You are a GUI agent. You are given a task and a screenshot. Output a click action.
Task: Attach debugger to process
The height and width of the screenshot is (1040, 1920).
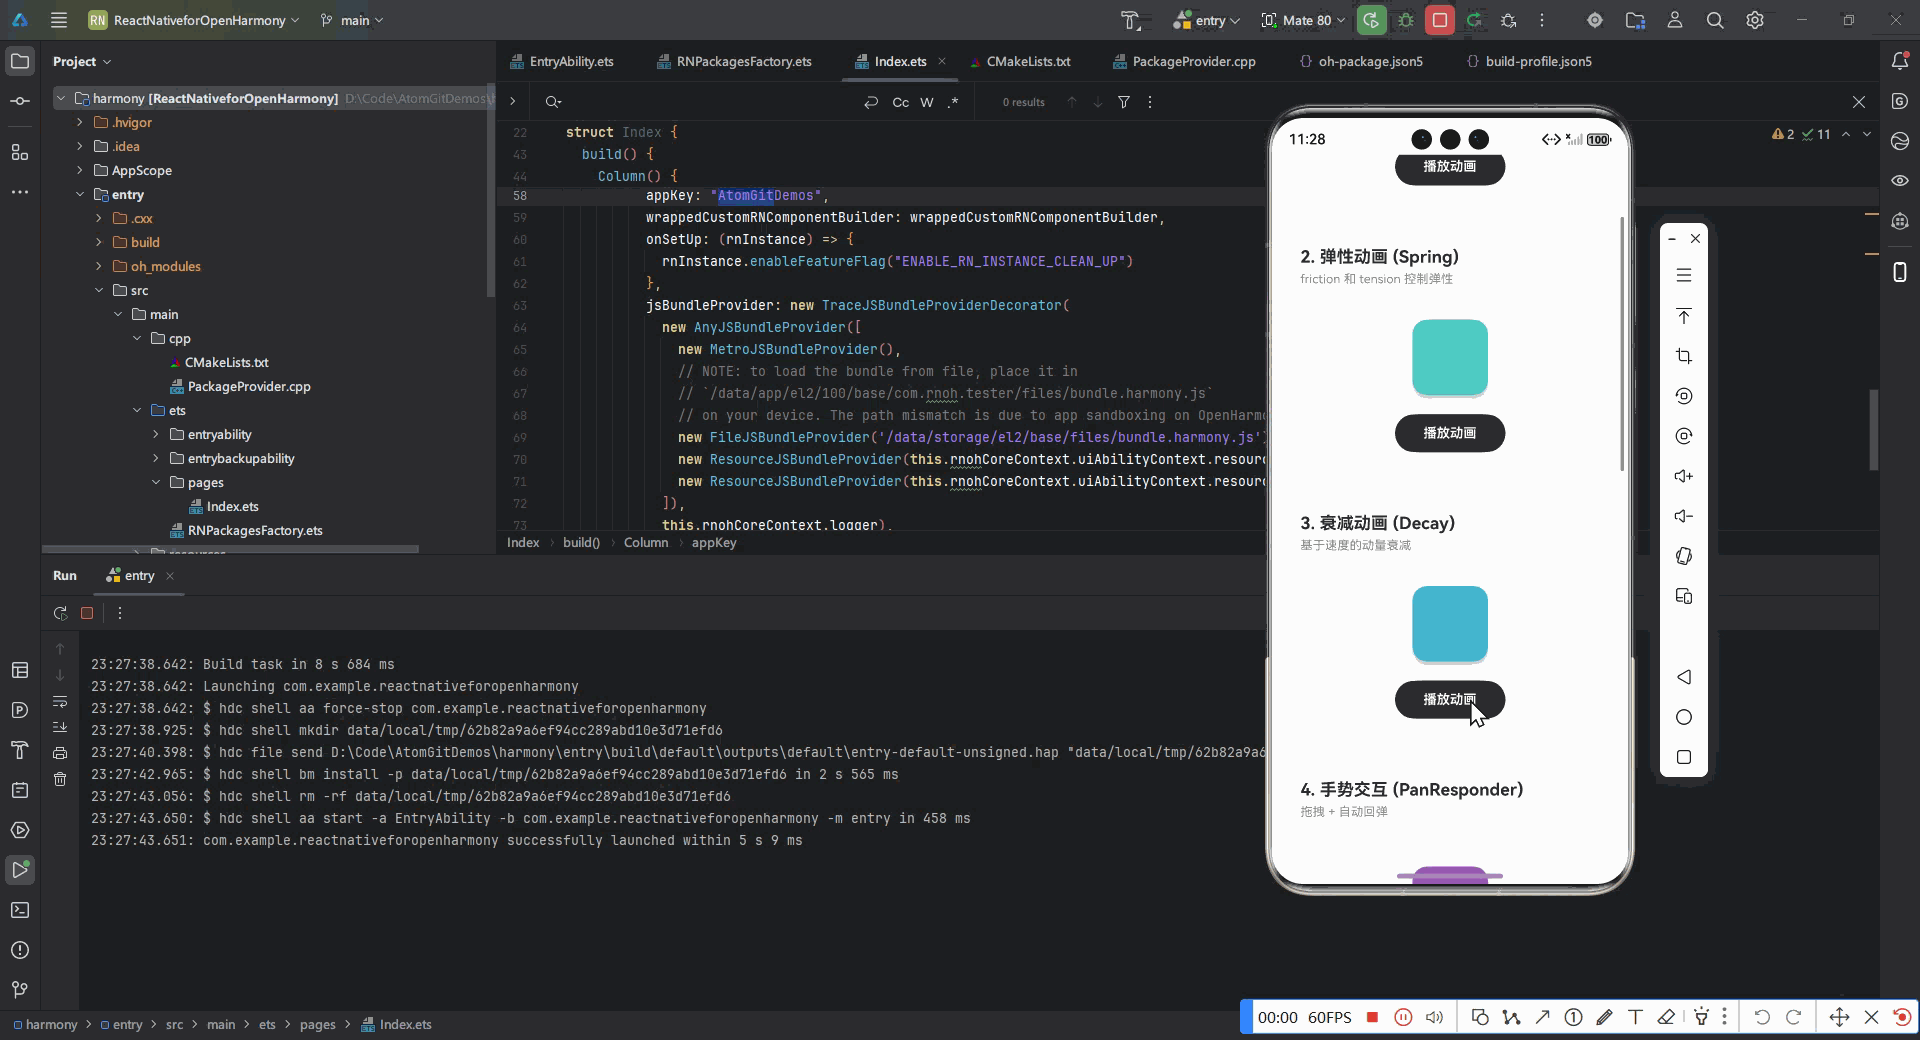click(x=1508, y=20)
